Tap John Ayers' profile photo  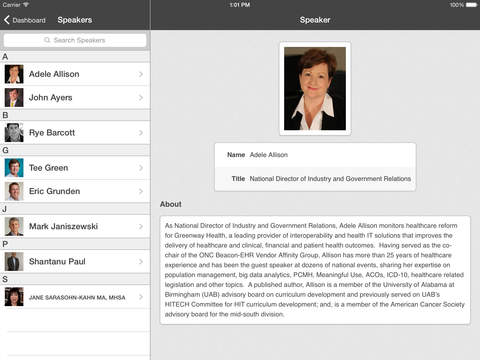(x=14, y=98)
